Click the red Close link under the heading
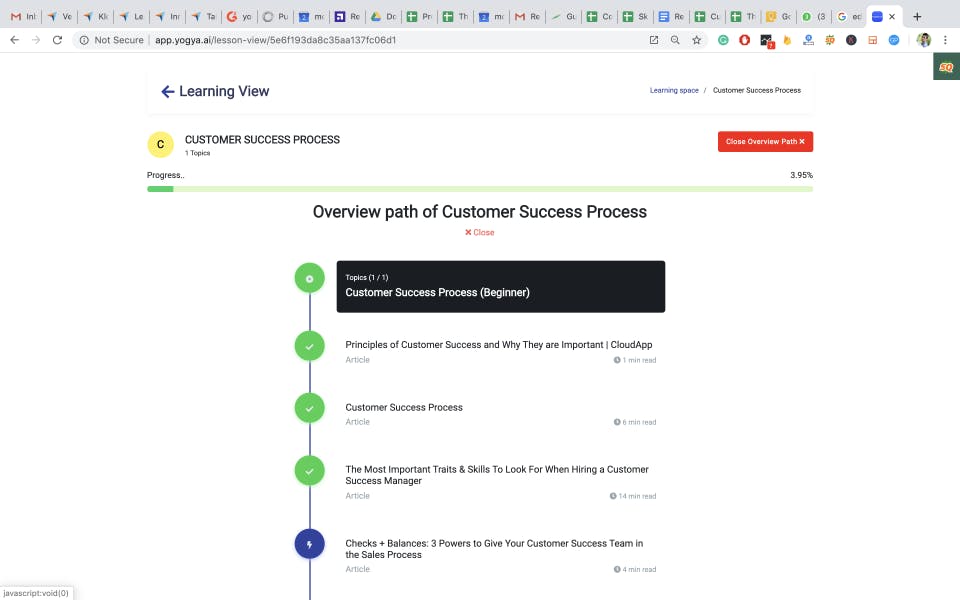This screenshot has height=600, width=960. point(479,233)
